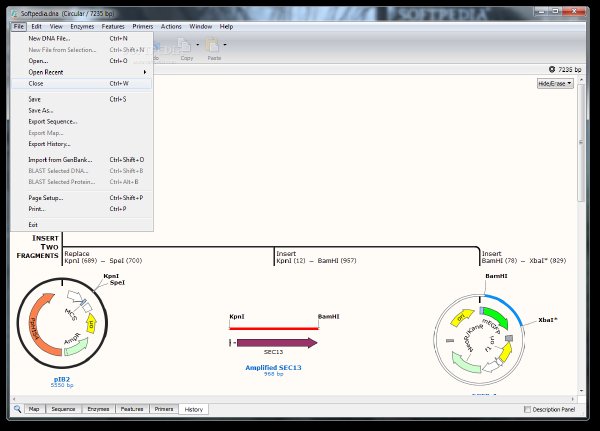Click the horizontal scrollbar left arrow
Viewport: 600px width, 431px height.
[14, 399]
